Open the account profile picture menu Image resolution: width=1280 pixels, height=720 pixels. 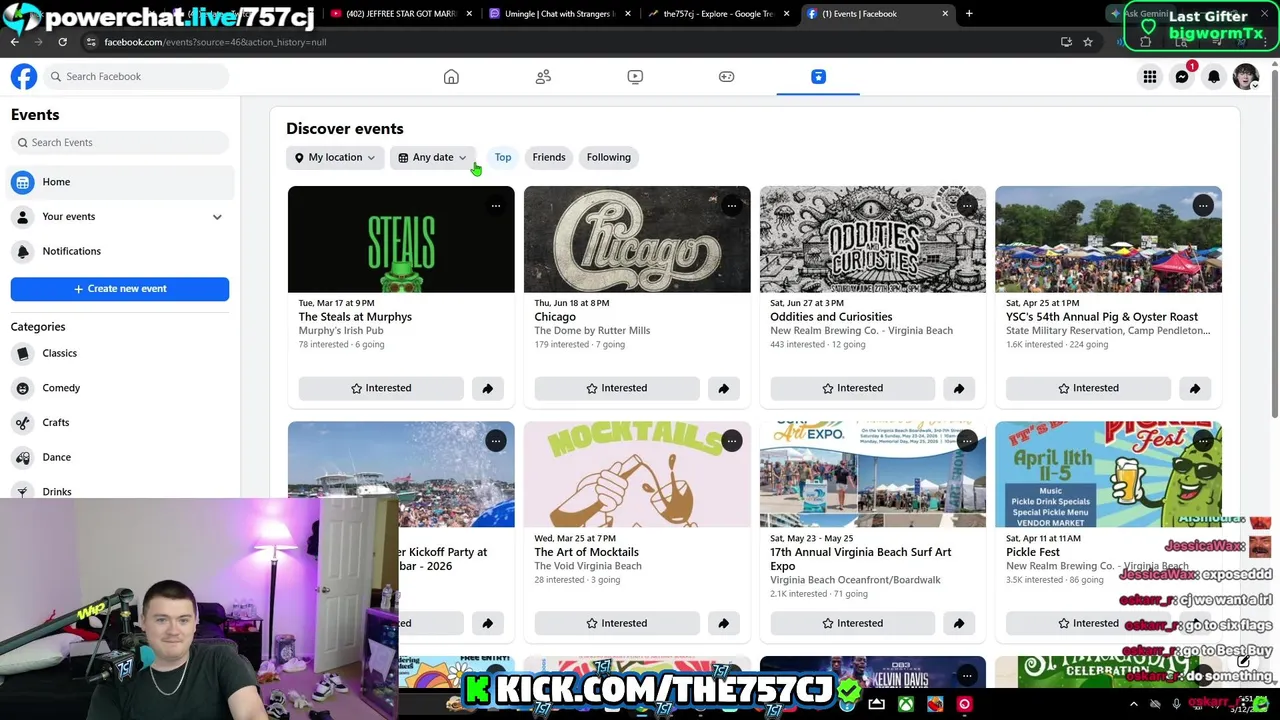click(1246, 77)
